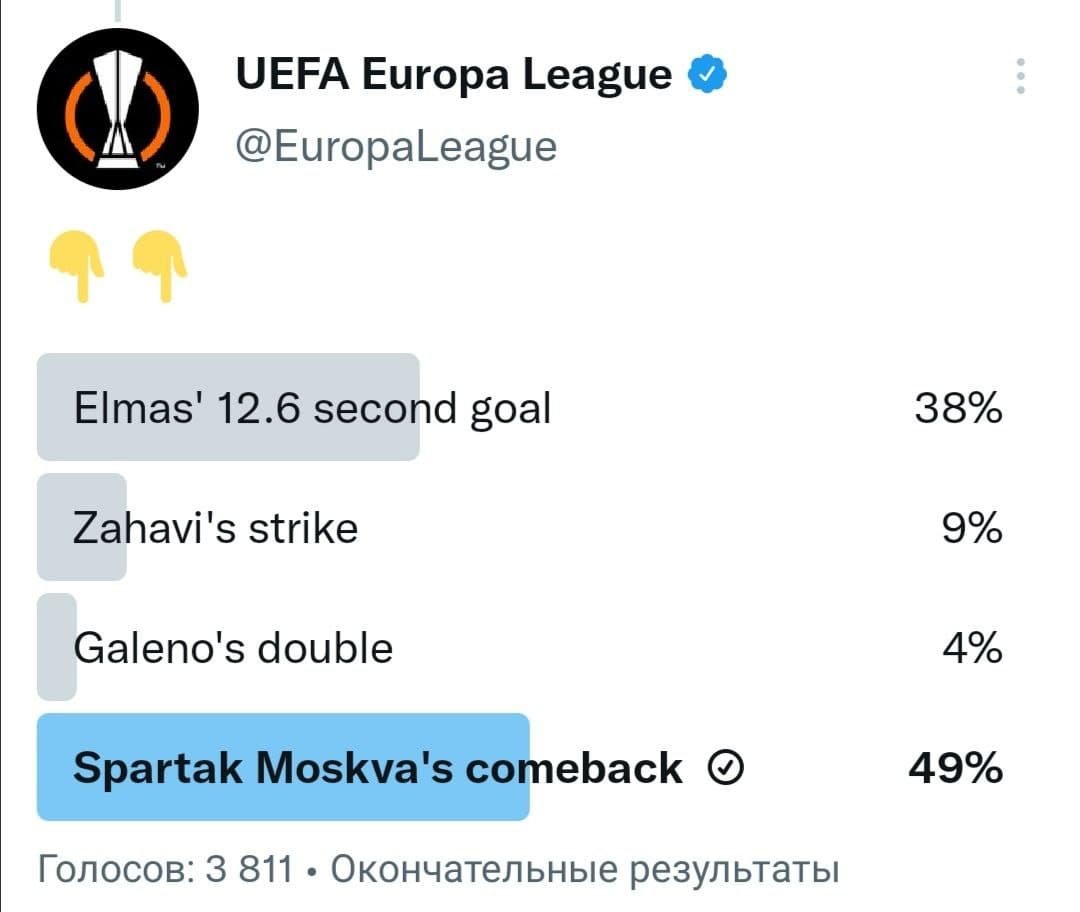
Task: Visit the @EuropaLeague handle link
Action: (395, 146)
